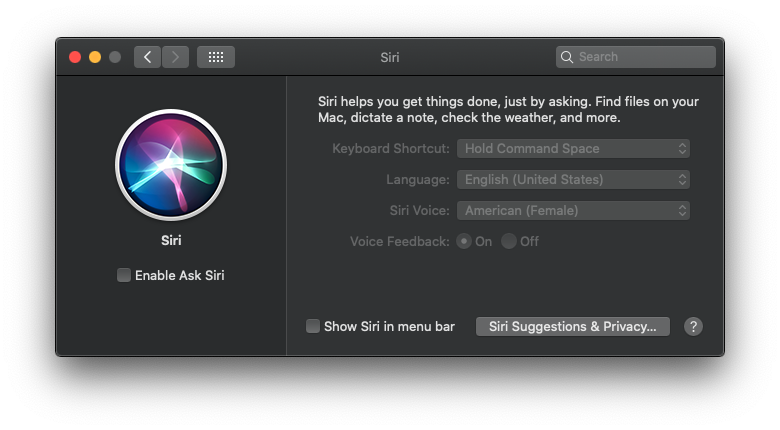
Task: Enable Ask Siri checkbox
Action: (124, 275)
